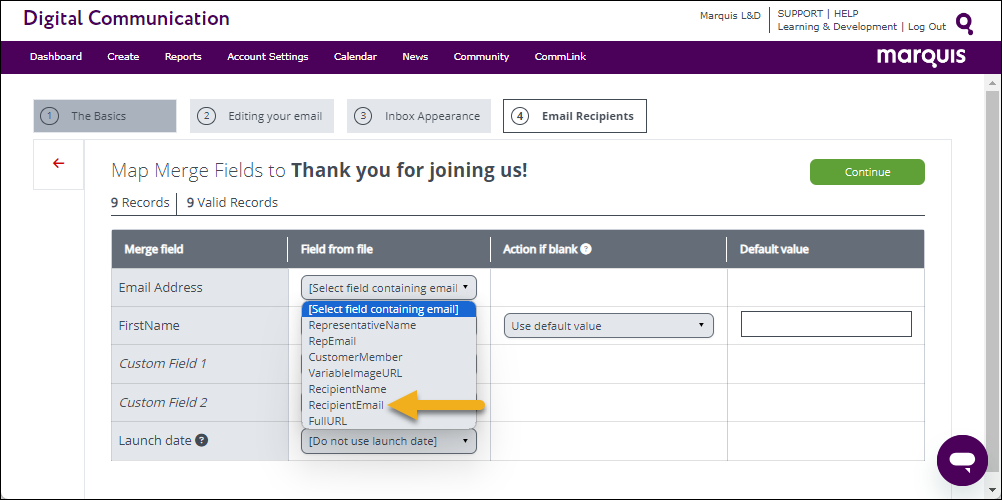Pick FullURL from the field list

328,421
